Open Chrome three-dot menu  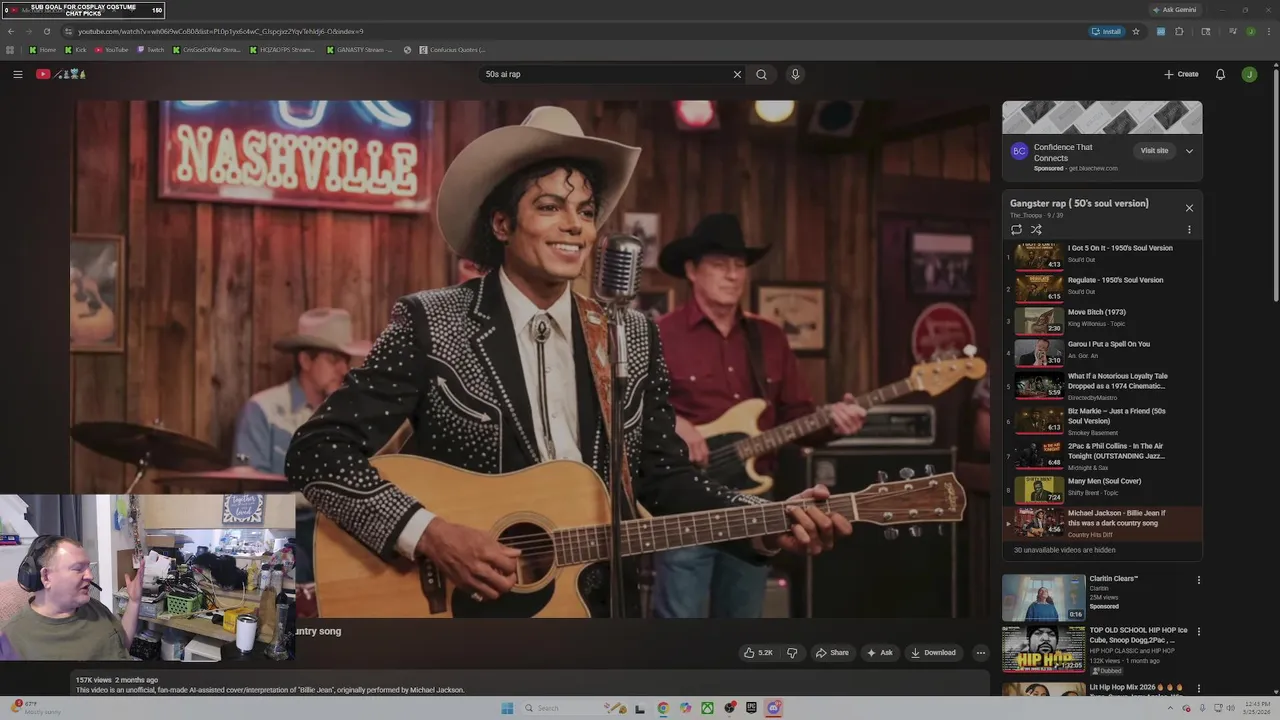(1267, 31)
